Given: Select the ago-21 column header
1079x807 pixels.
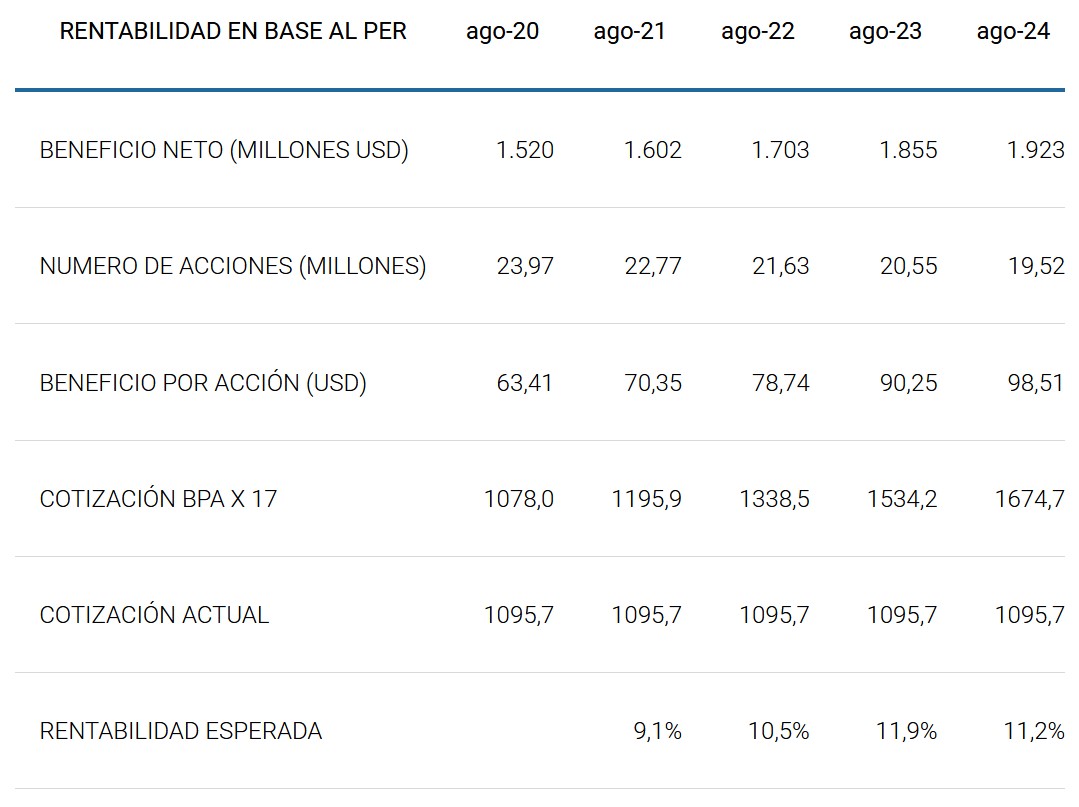Looking at the screenshot, I should [629, 32].
